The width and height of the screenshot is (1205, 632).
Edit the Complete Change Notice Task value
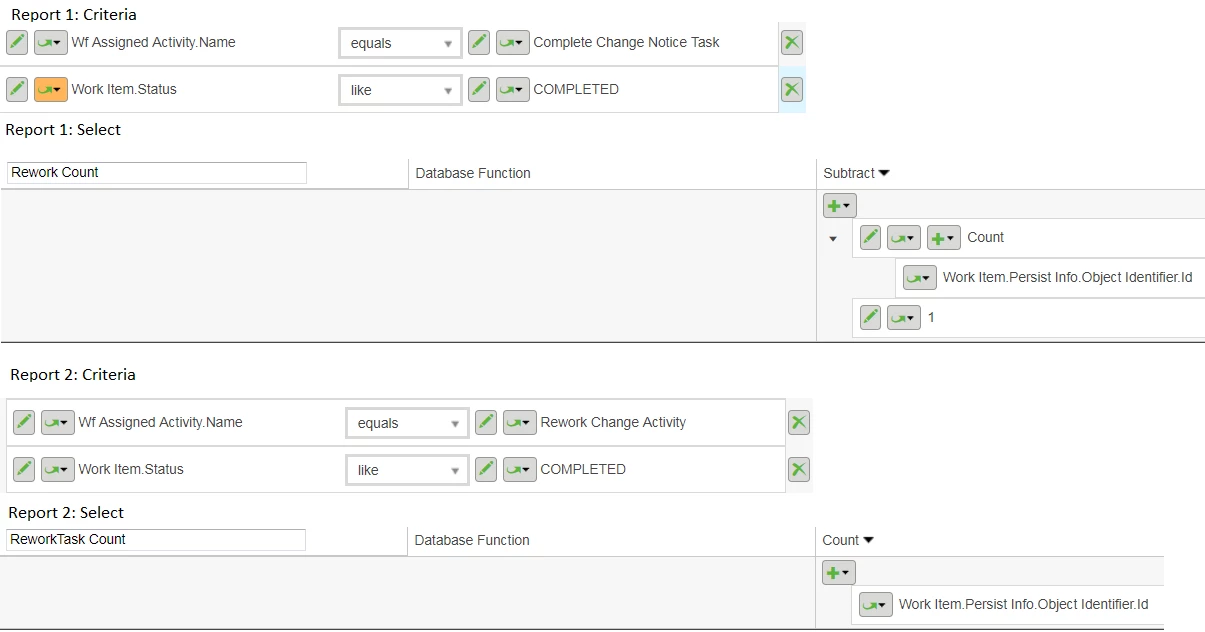pyautogui.click(x=479, y=42)
